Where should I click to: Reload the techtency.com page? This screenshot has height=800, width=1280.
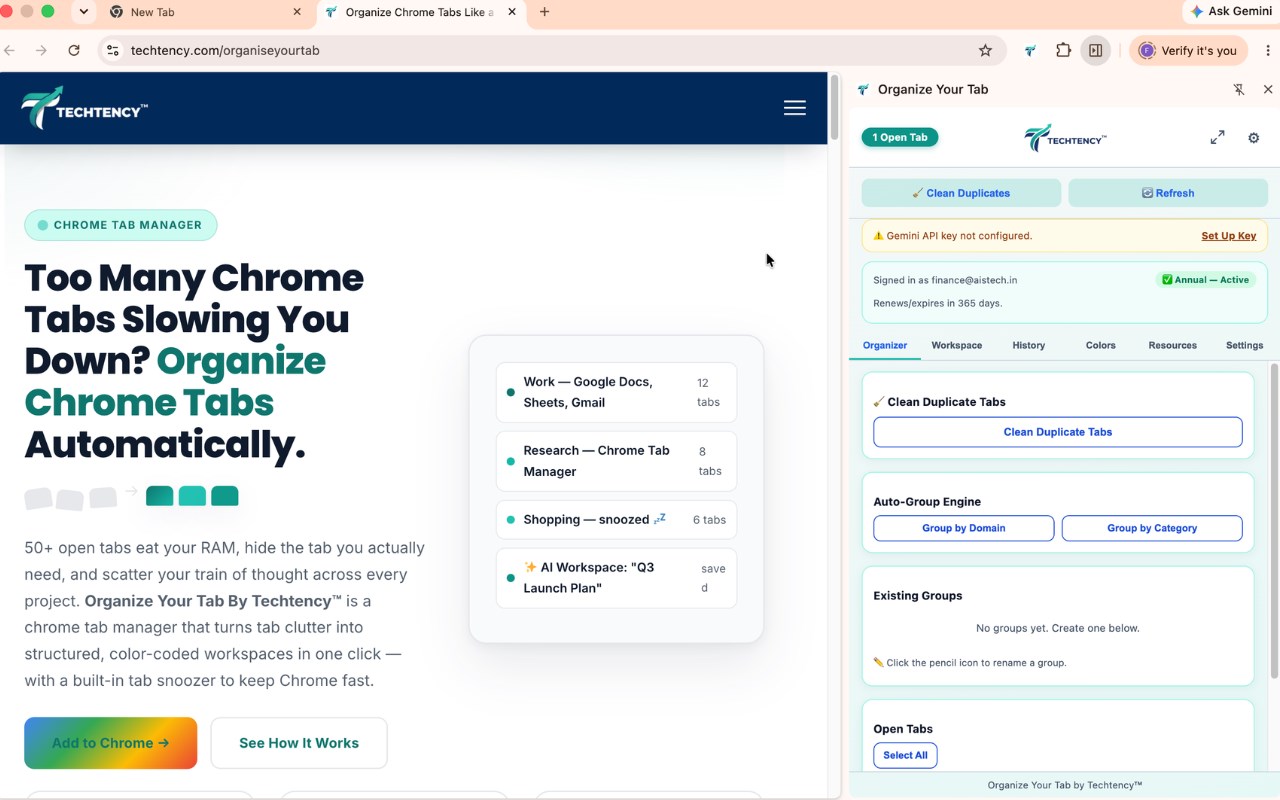(74, 50)
